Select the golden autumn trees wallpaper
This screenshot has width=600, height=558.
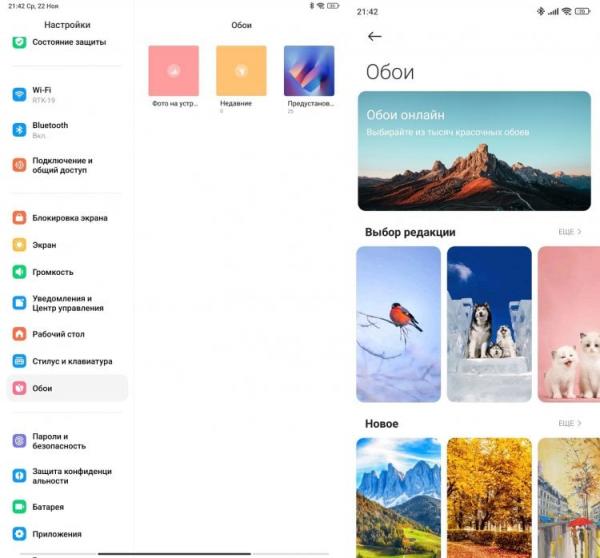[489, 498]
